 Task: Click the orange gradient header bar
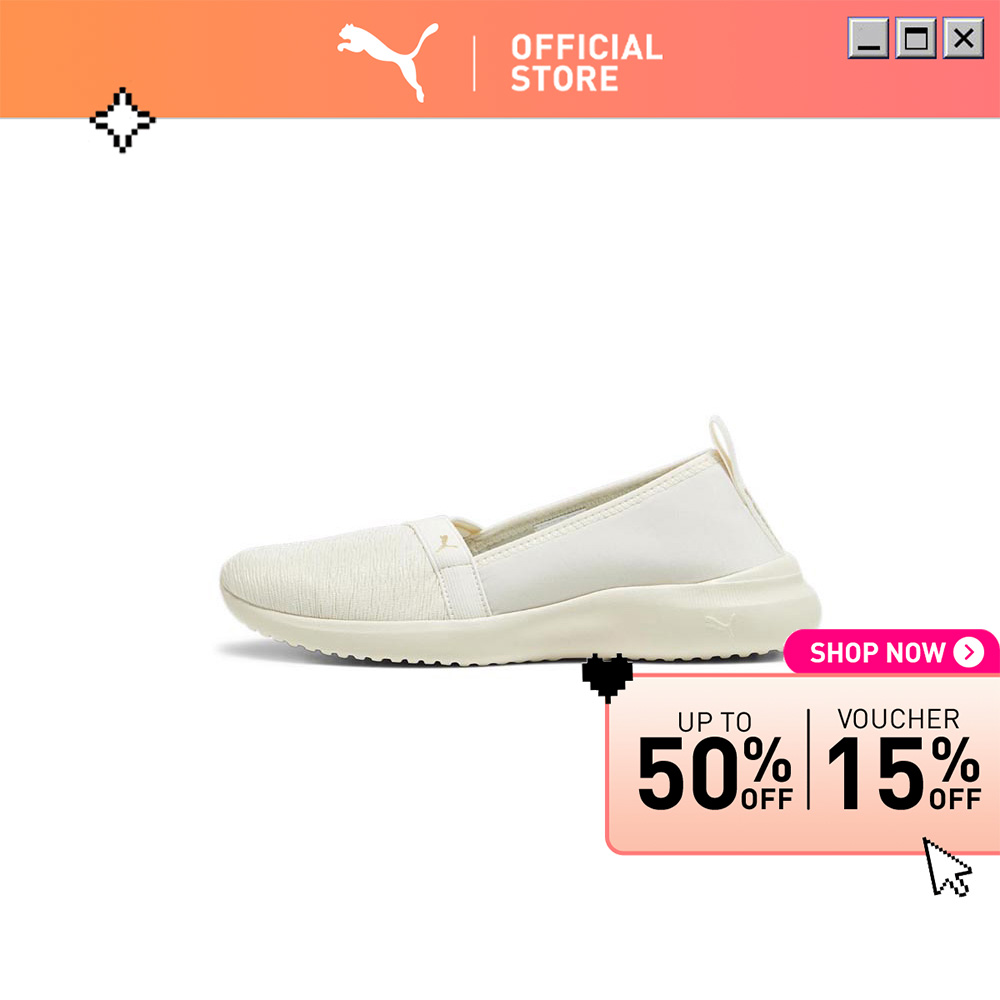[500, 59]
